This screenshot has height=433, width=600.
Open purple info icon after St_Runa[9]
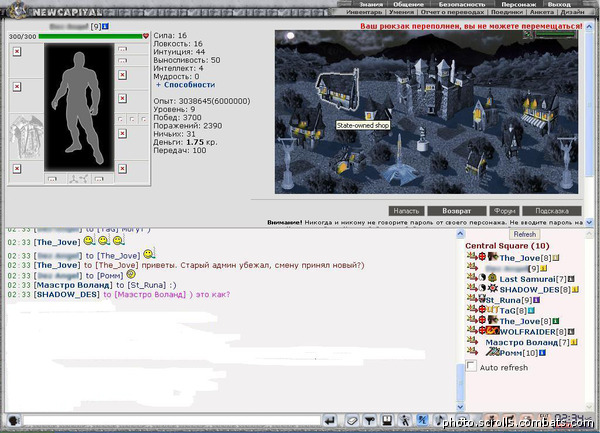536,300
